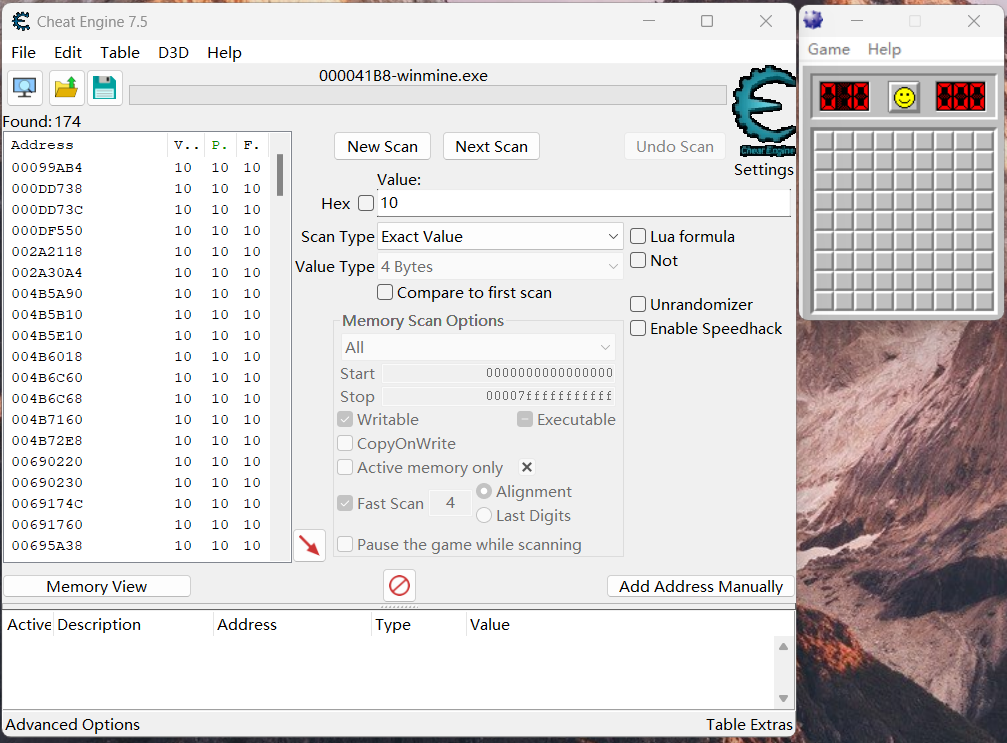Toggle the Enable Speedhack checkbox
This screenshot has height=743, width=1007.
[x=638, y=328]
